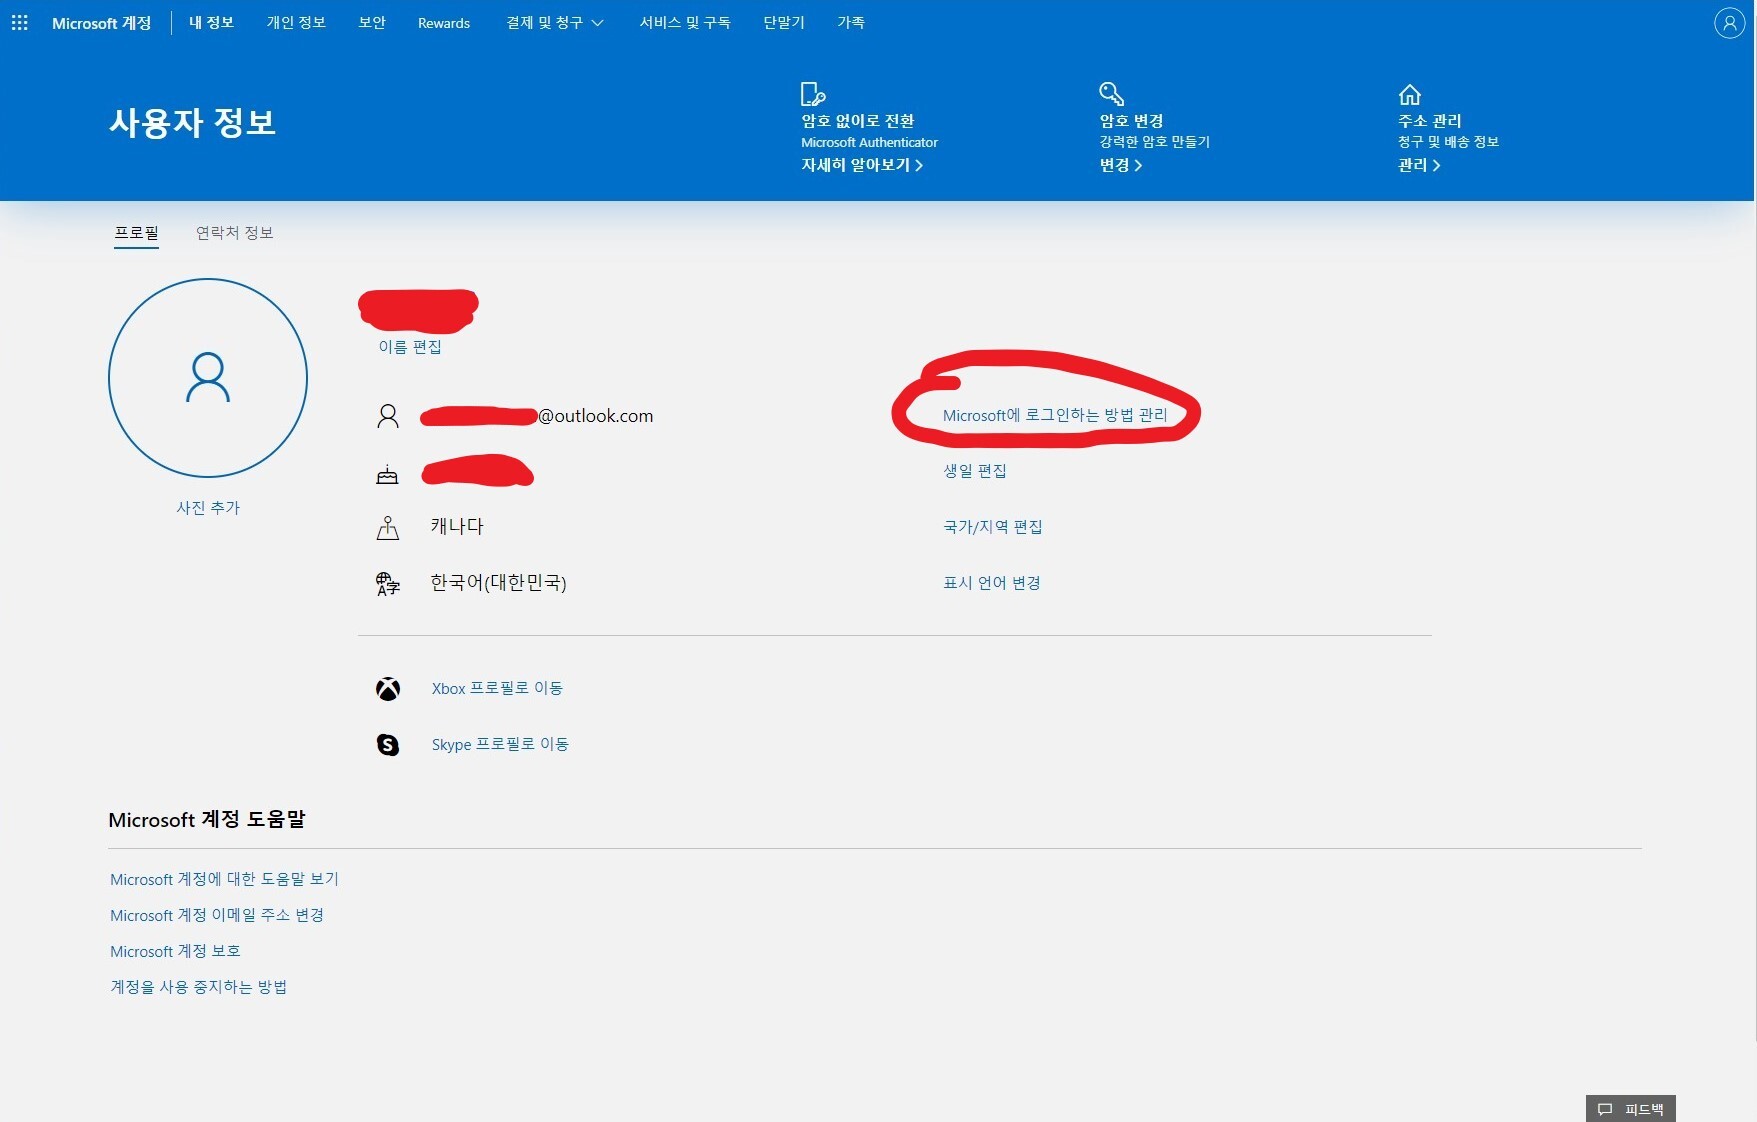Click the Microsoft Authenticator caption

click(x=869, y=143)
